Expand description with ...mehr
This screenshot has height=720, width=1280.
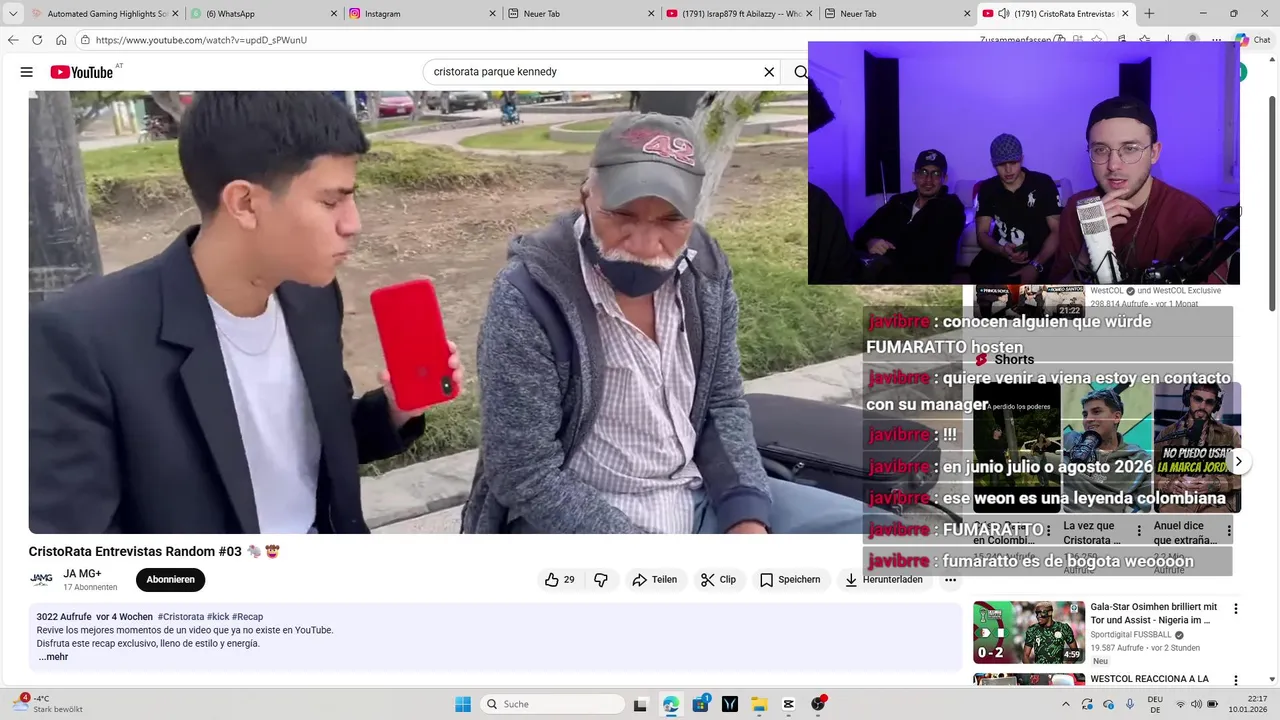pos(53,657)
